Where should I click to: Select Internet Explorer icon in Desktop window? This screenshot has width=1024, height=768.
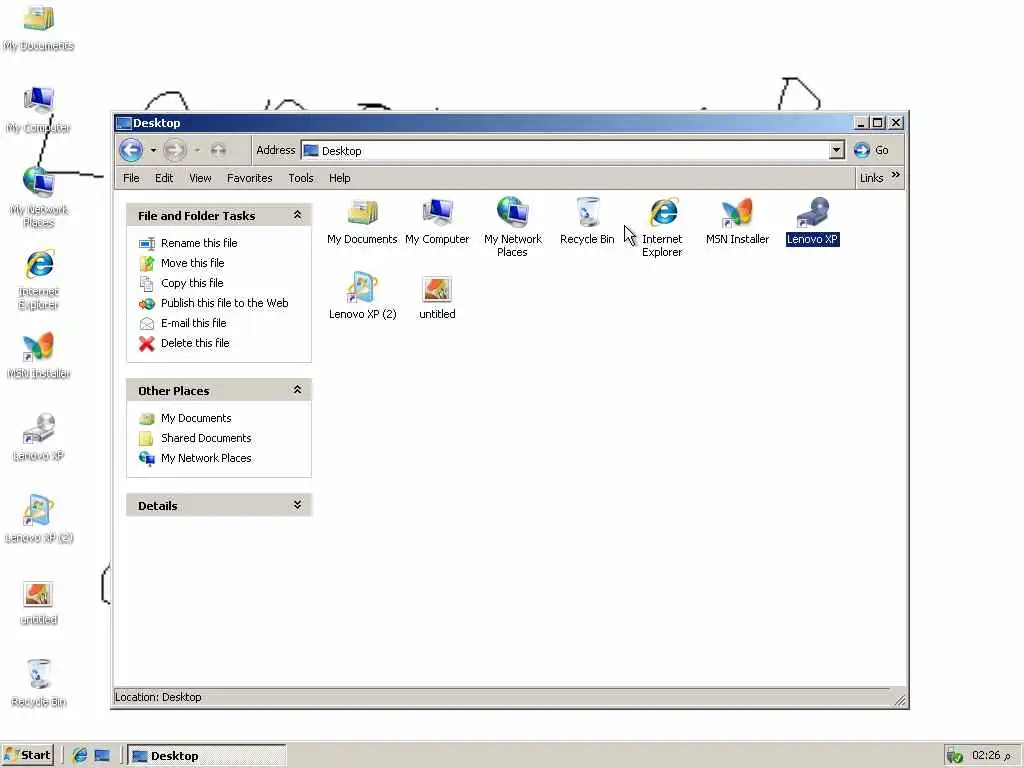[x=662, y=227]
